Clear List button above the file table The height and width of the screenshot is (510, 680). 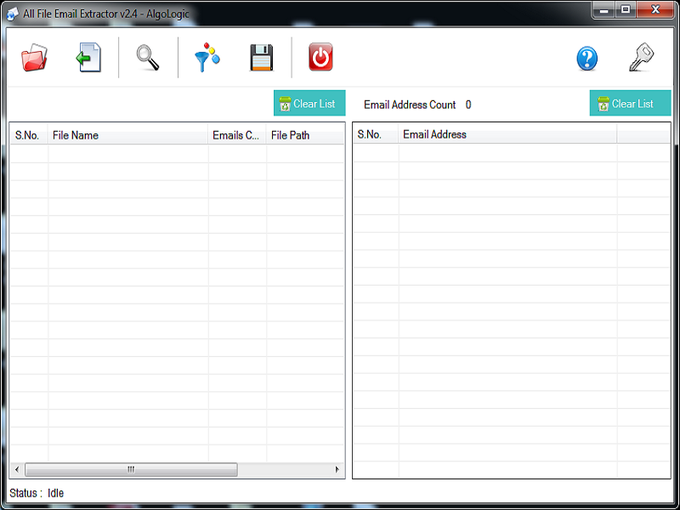pyautogui.click(x=310, y=103)
